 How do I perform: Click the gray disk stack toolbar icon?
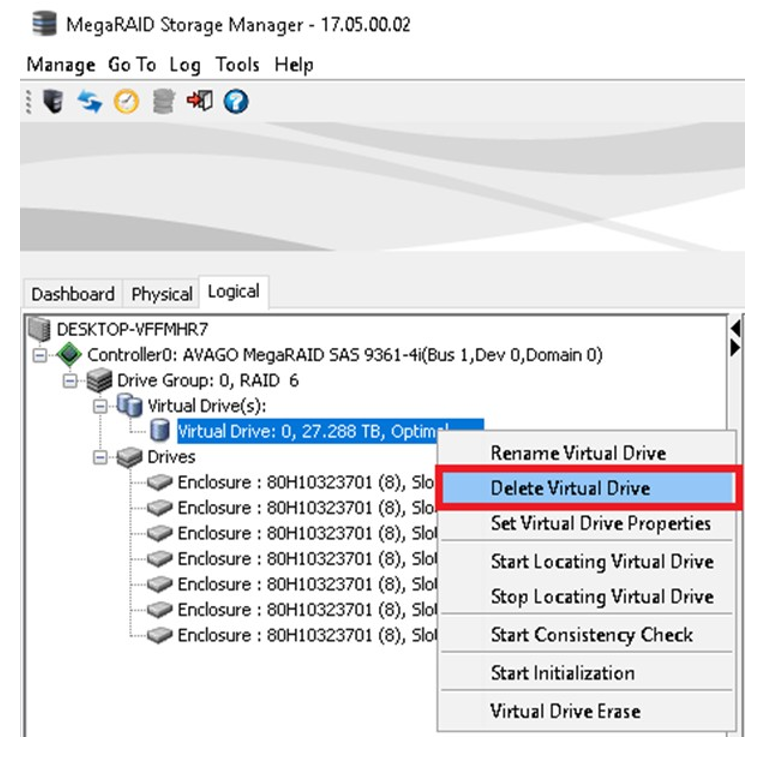point(163,102)
